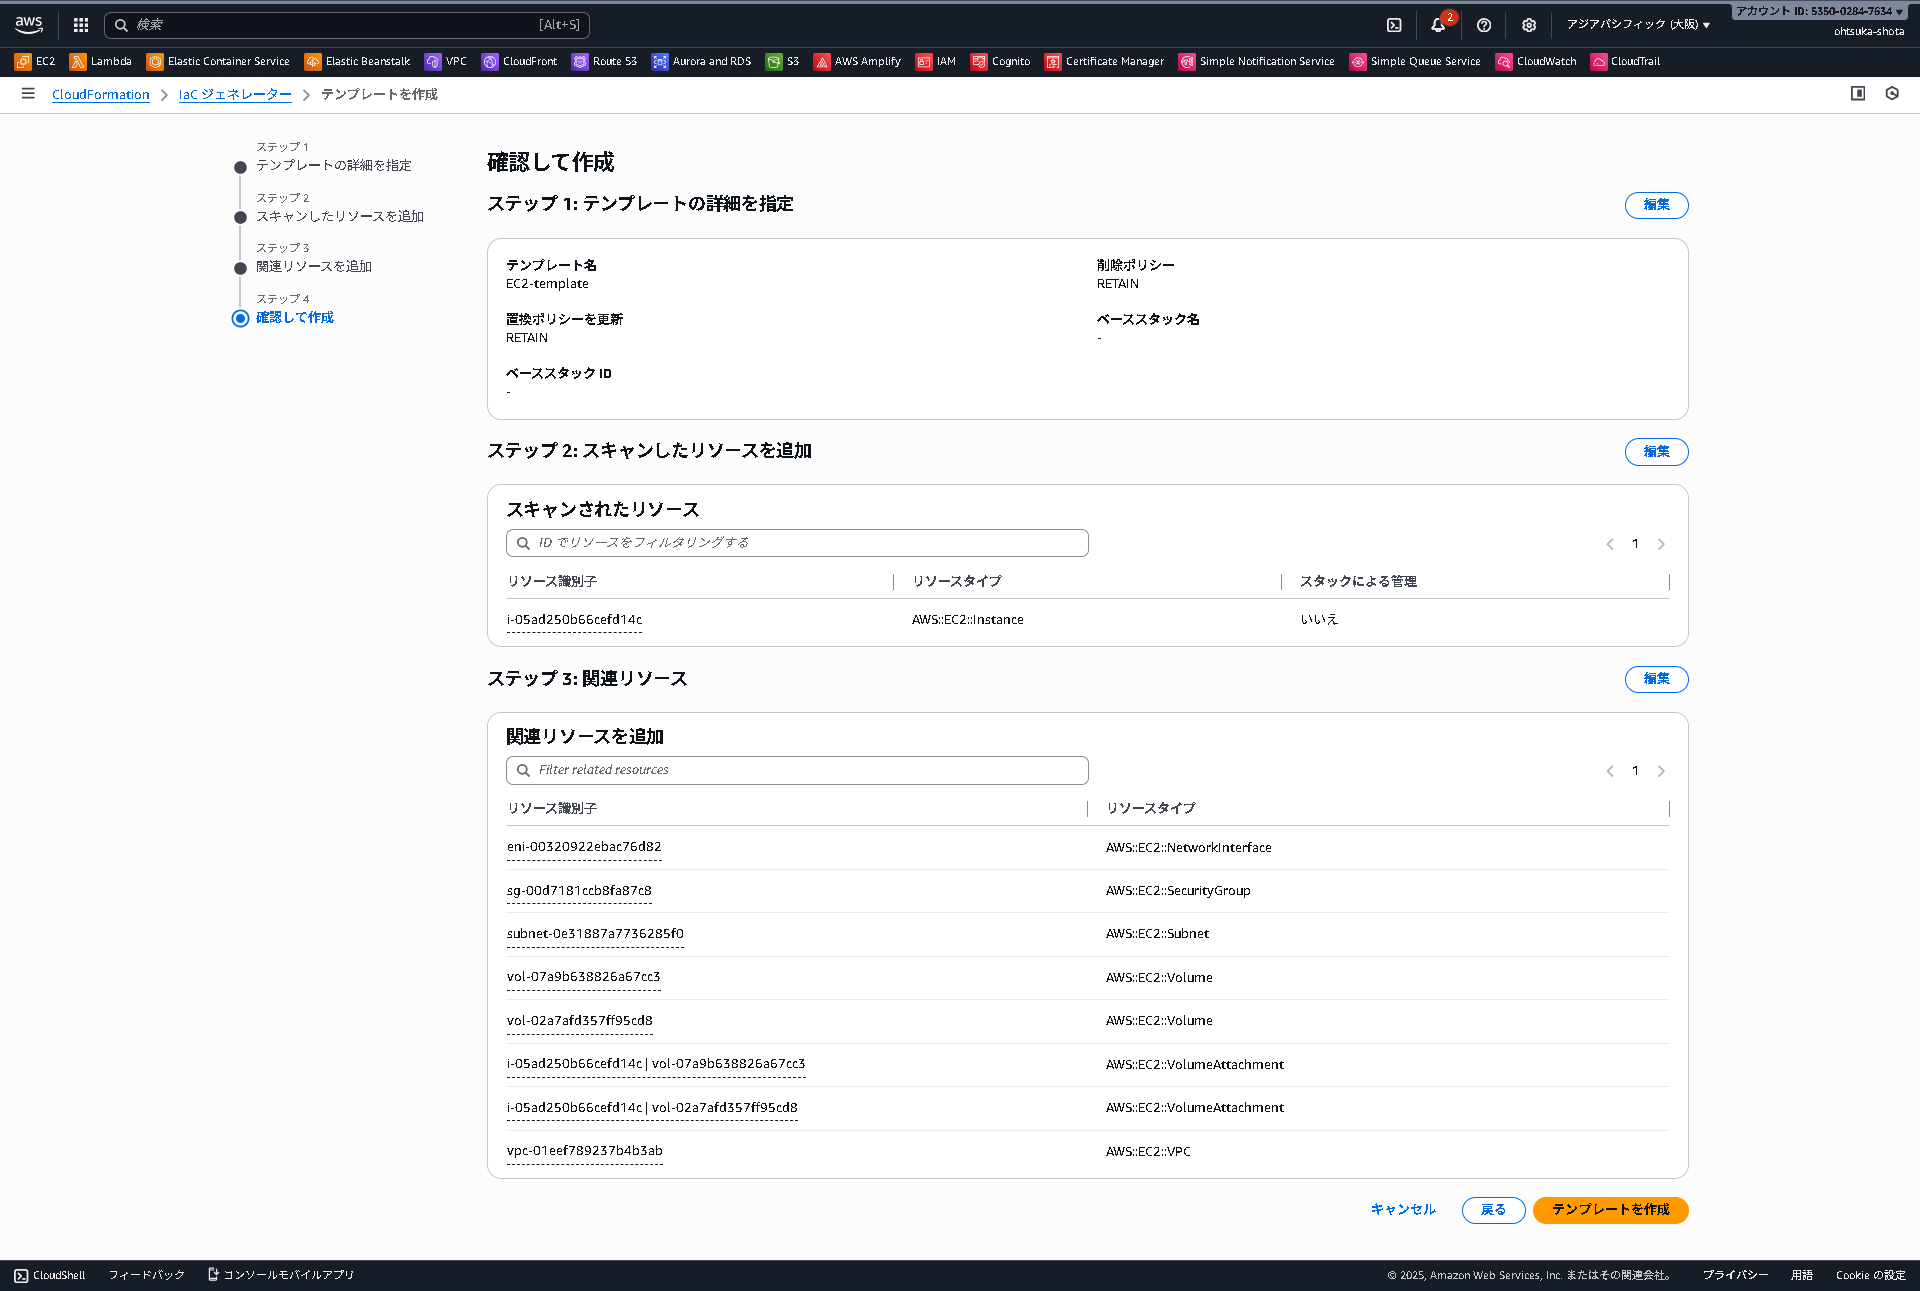Open the vpc-01eef789237b4b3ab resource link
Image resolution: width=1920 pixels, height=1291 pixels.
click(584, 1151)
